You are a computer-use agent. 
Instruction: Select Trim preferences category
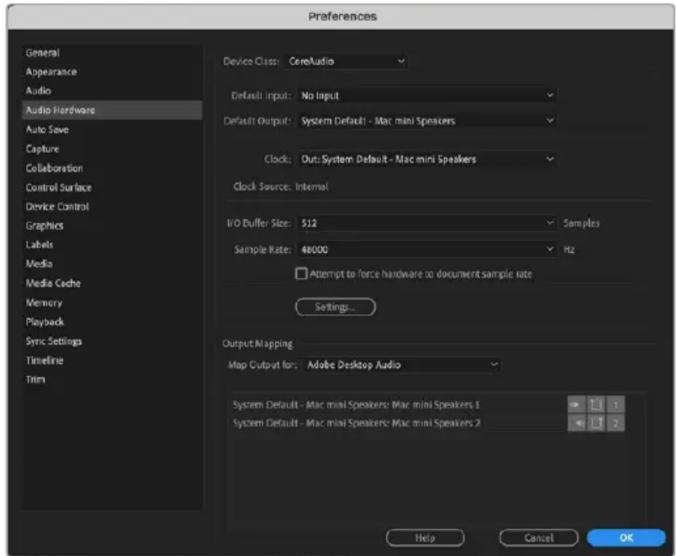point(112,379)
